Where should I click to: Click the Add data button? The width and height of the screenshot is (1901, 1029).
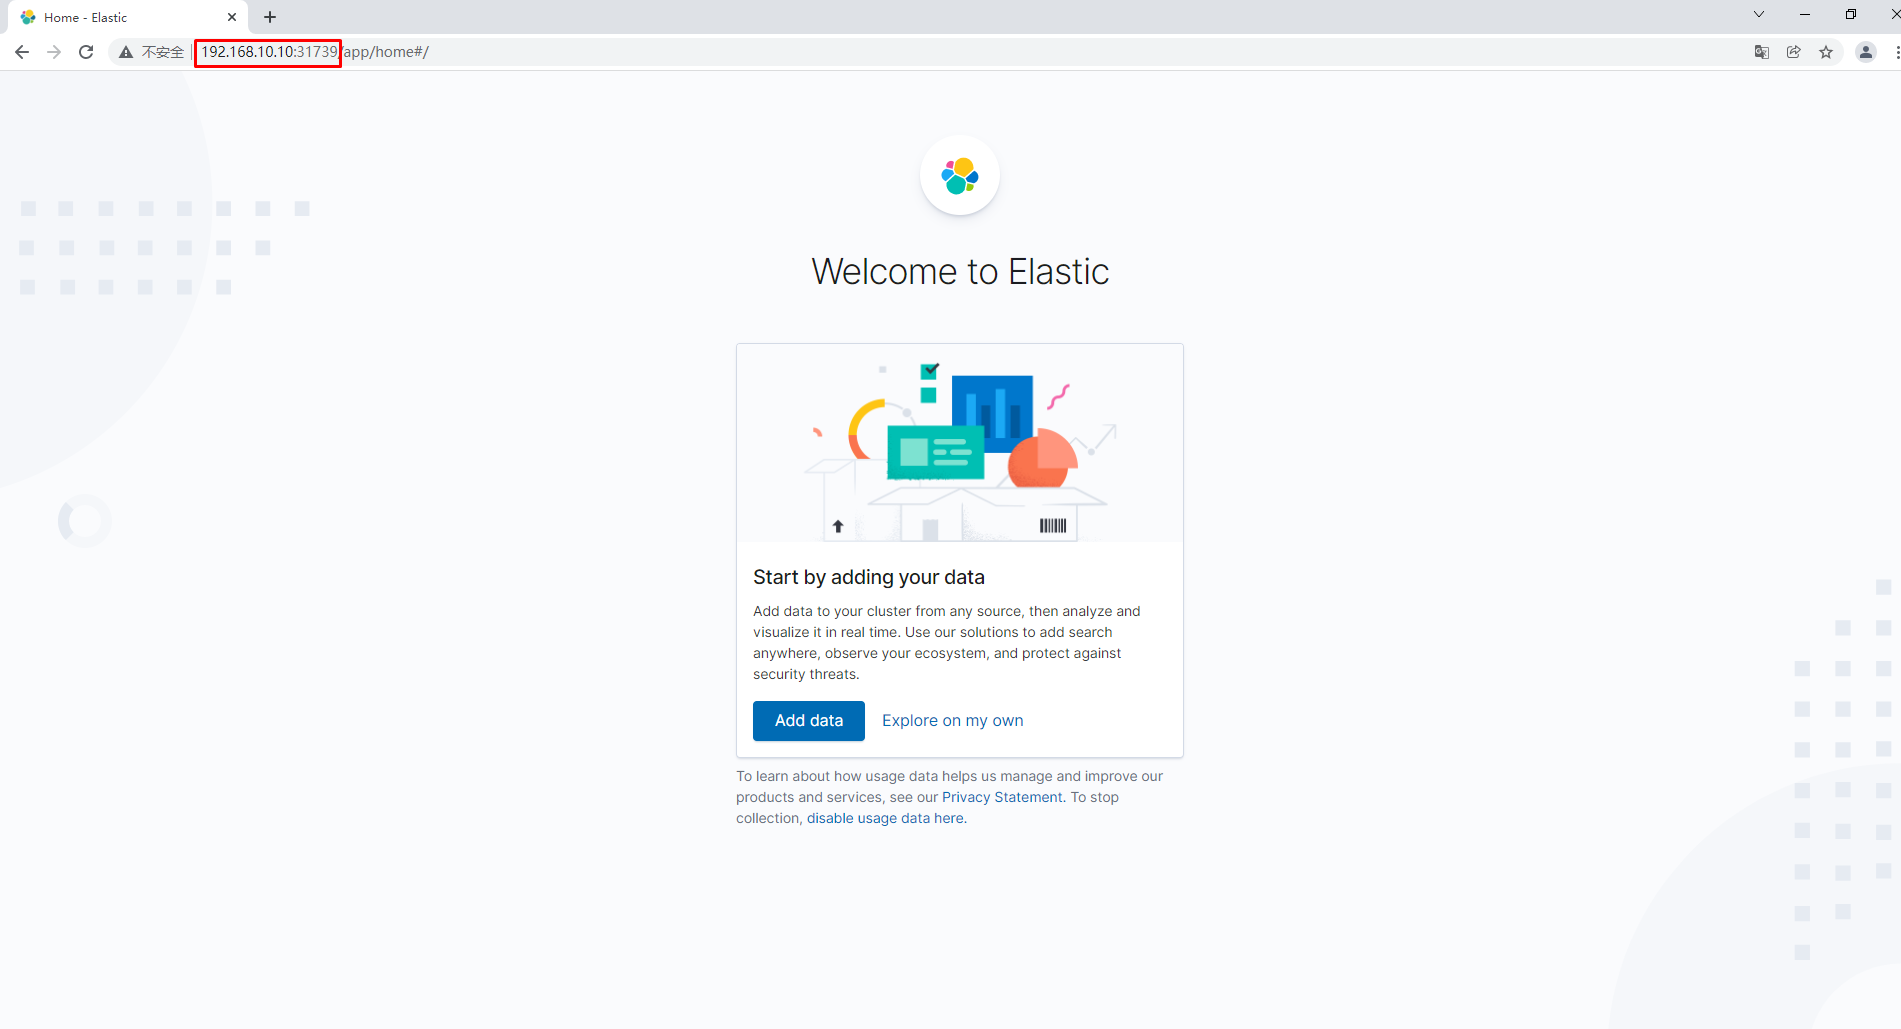(808, 720)
